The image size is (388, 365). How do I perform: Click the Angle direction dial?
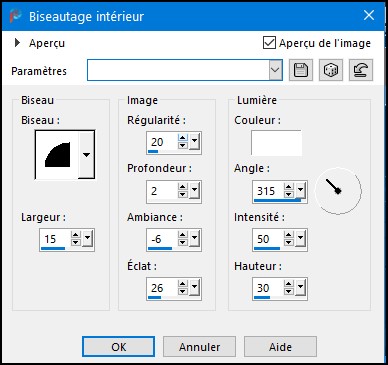(x=338, y=191)
